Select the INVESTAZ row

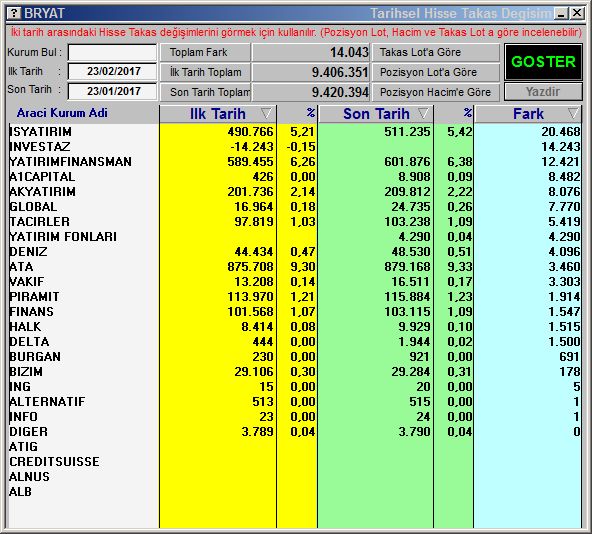[294, 147]
